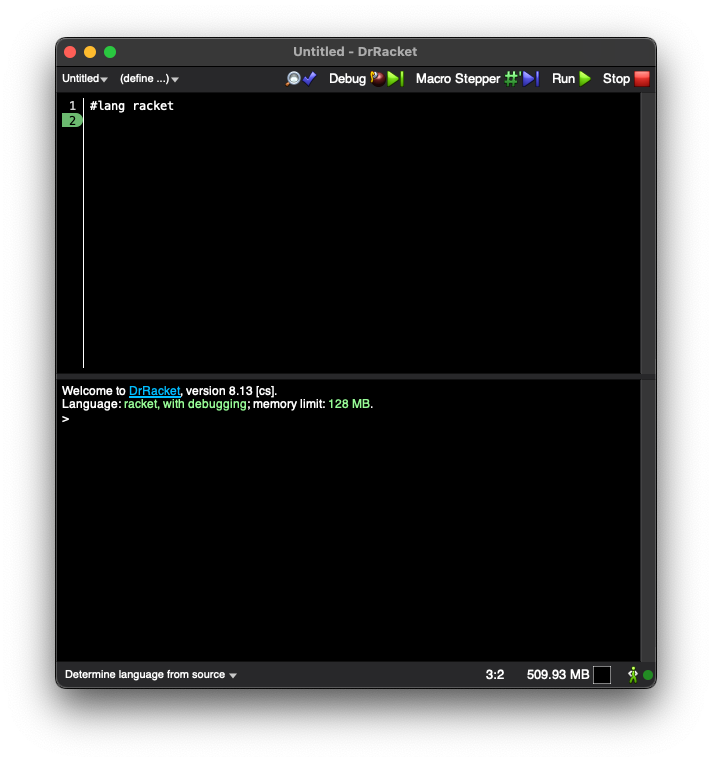Screen dimensions: 712x762
Task: Click on the #lang racket line
Action: [131, 106]
